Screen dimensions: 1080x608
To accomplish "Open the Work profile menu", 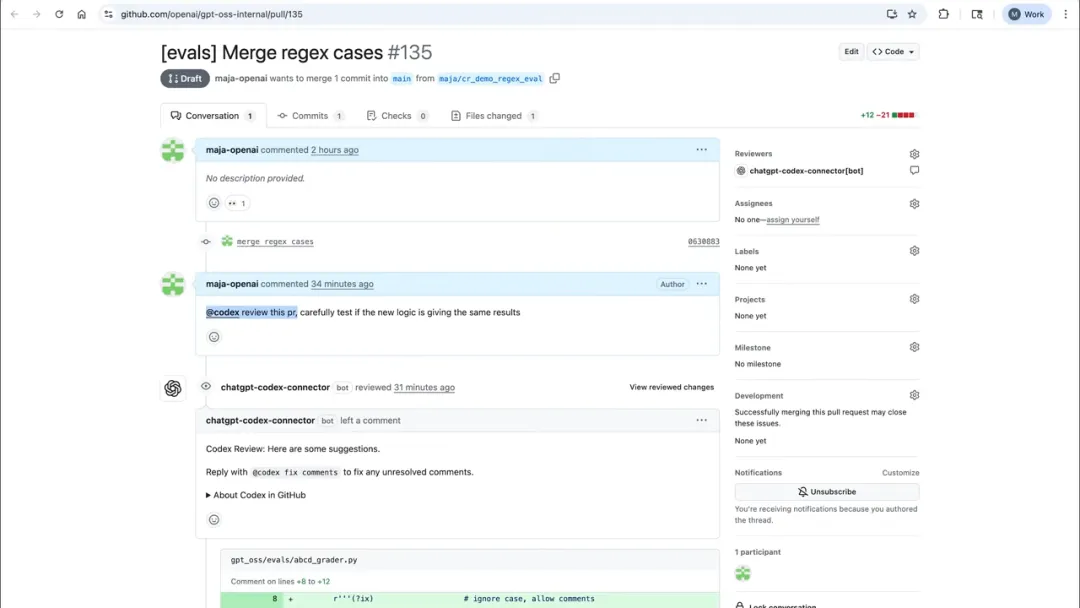I will [1026, 14].
